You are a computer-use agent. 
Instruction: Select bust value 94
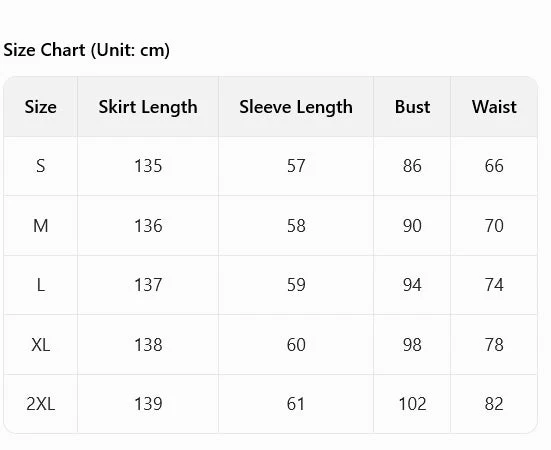pos(412,285)
